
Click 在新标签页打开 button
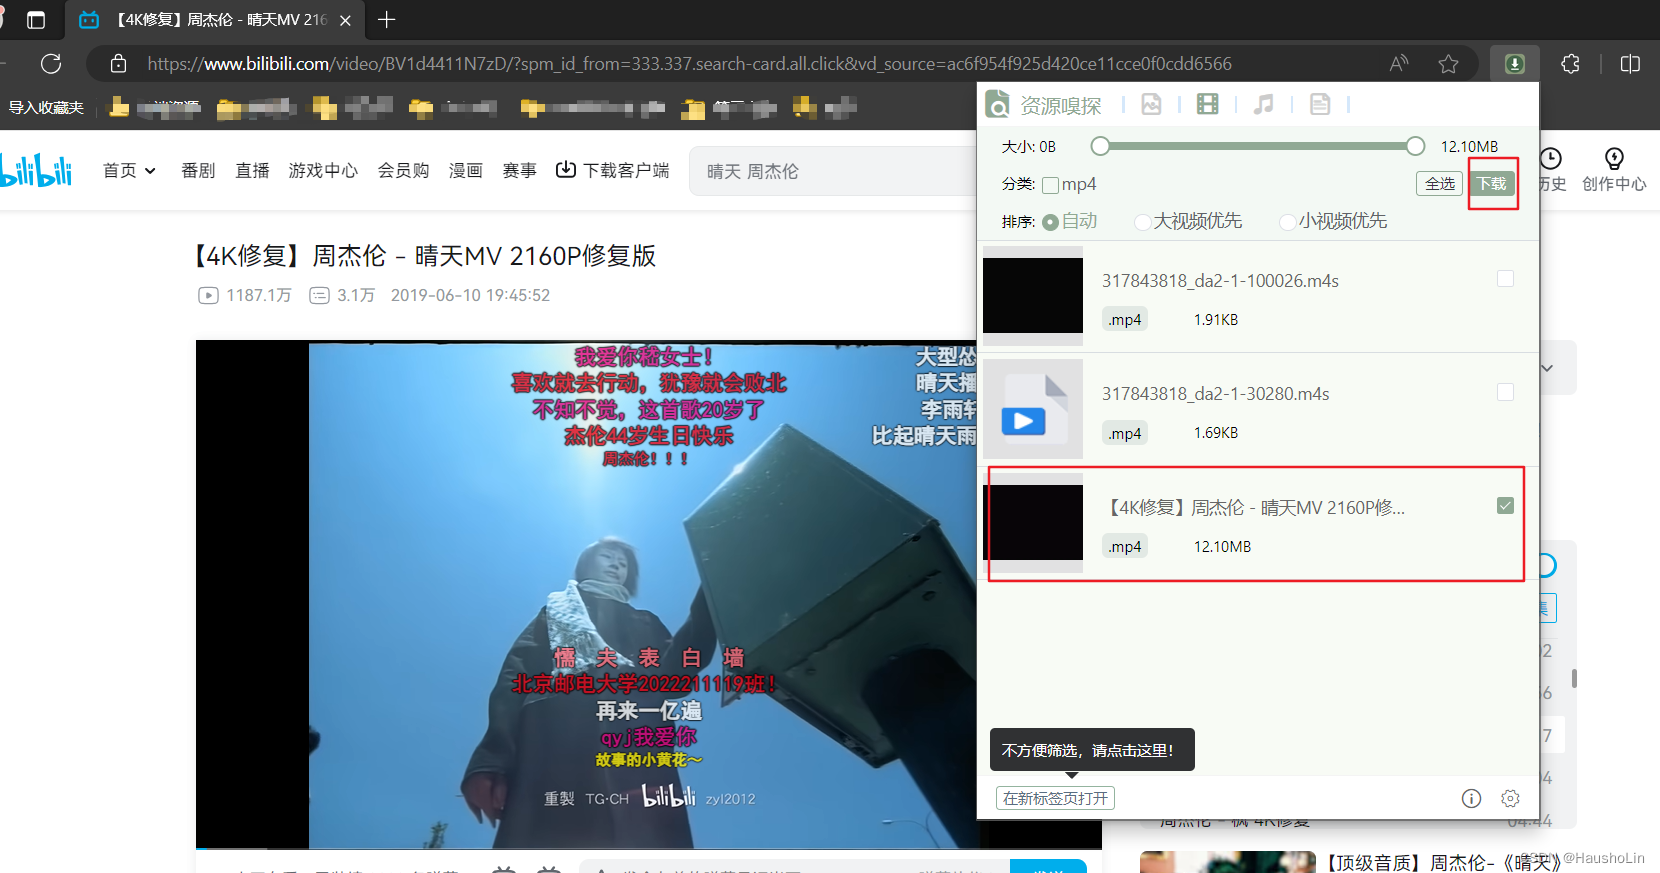[1055, 798]
